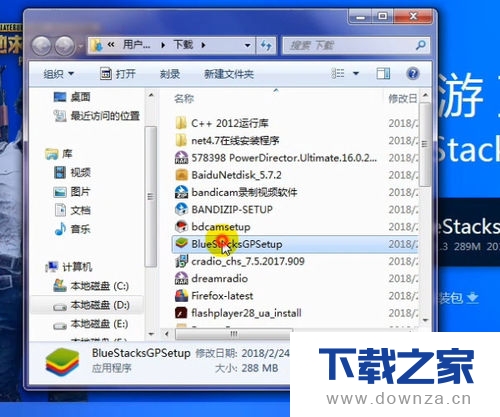The width and height of the screenshot is (500, 417).
Task: Minimize the Explorer window
Action: (360, 17)
